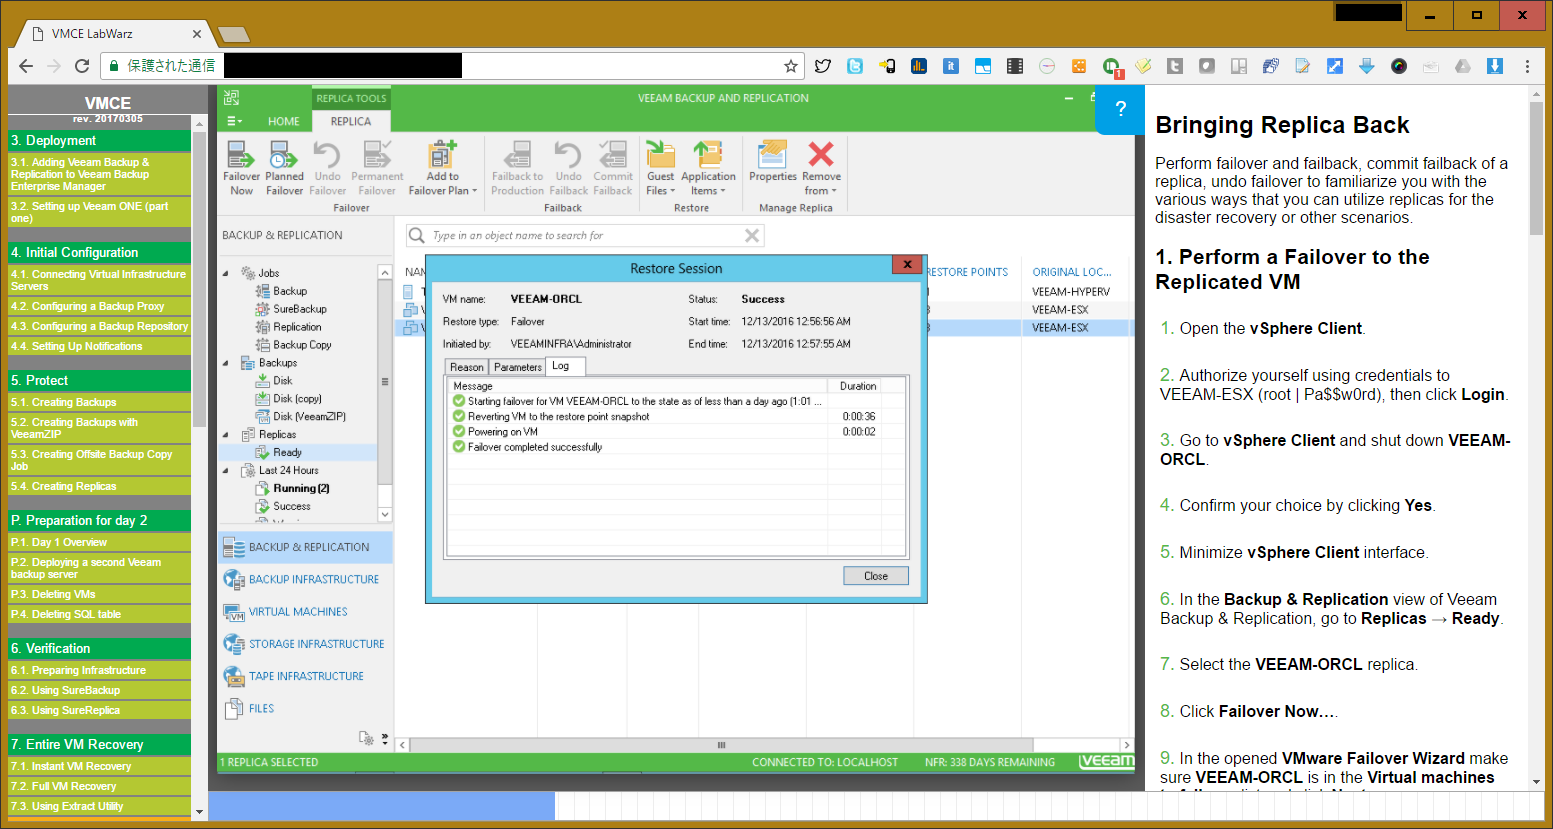Reload the browser page
This screenshot has width=1553, height=829.
[82, 66]
